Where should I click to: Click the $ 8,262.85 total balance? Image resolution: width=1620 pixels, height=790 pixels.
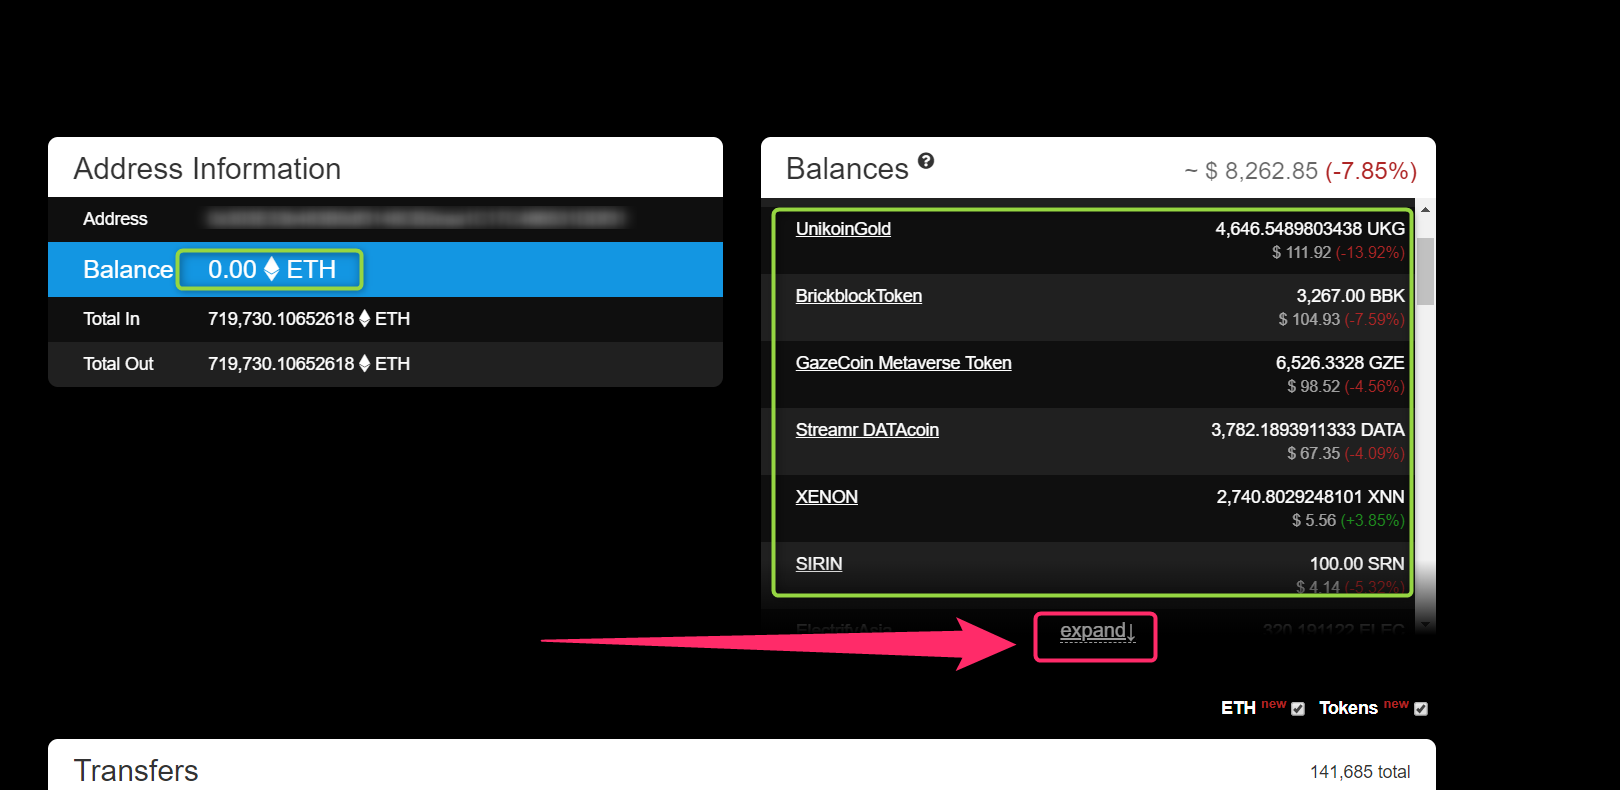point(1261,171)
